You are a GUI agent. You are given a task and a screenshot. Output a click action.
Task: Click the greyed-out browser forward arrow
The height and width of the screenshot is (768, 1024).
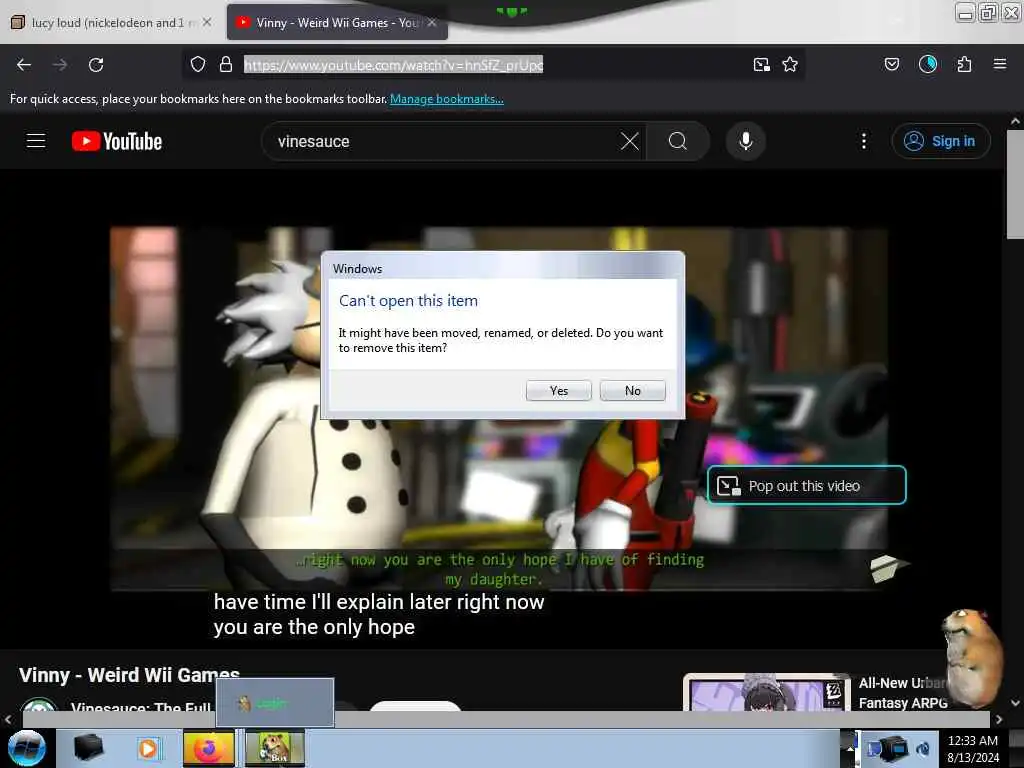point(59,65)
